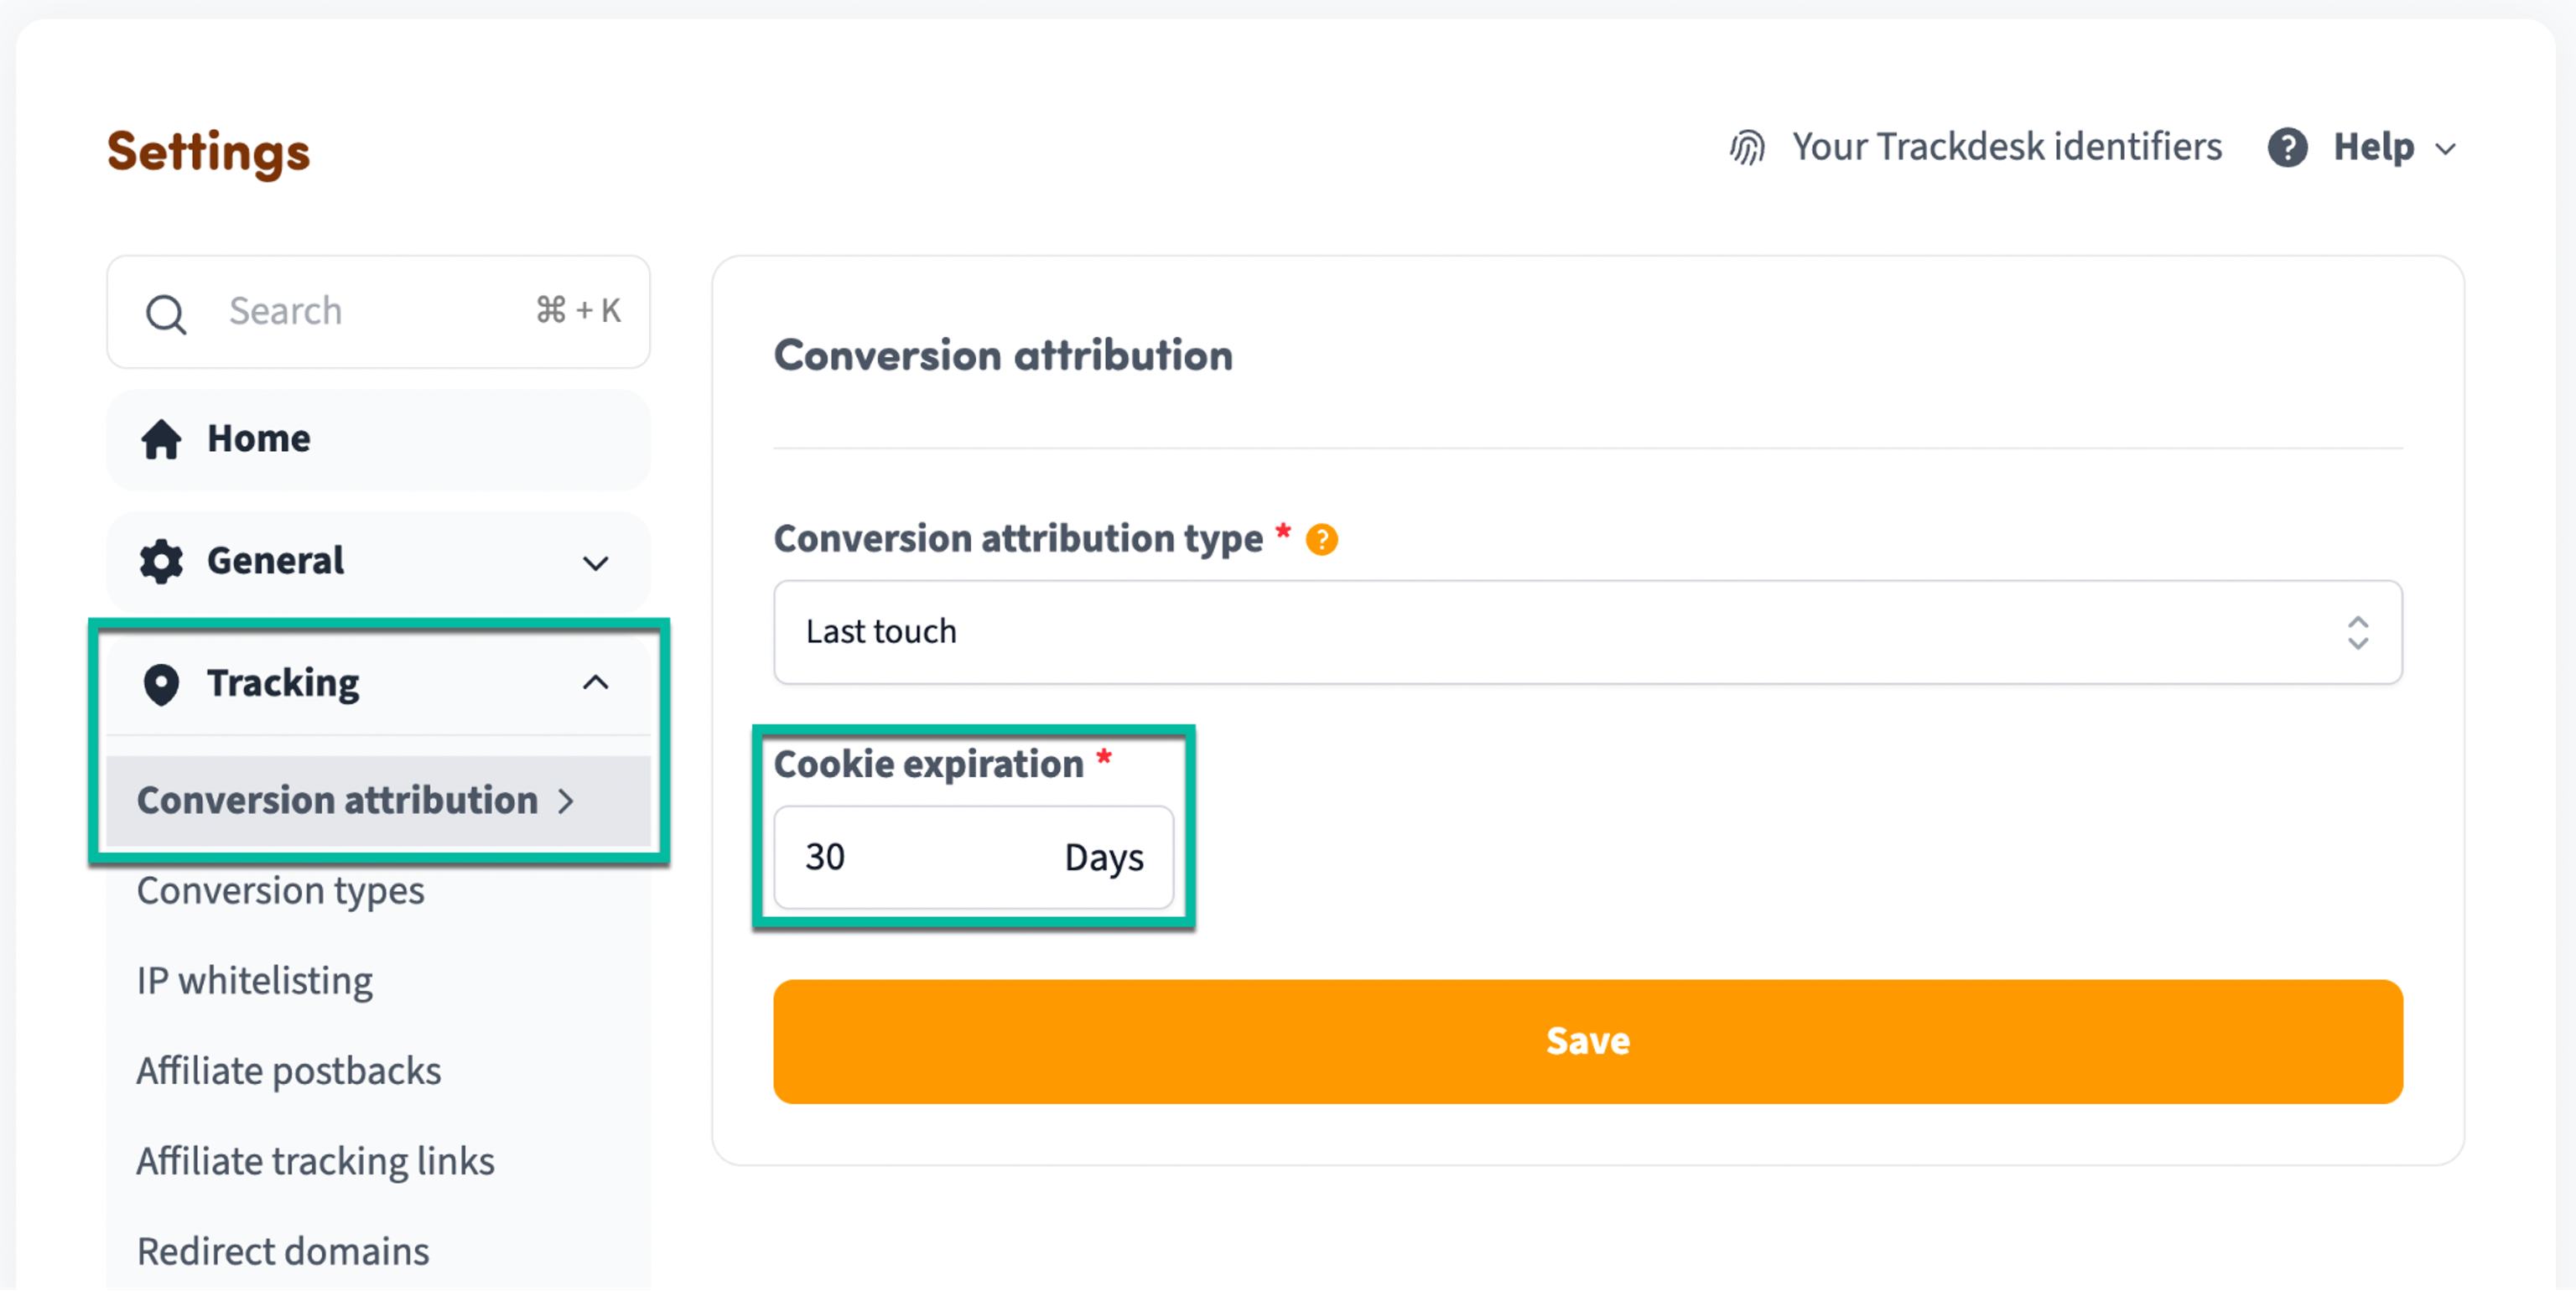Click the General gear icon

point(161,561)
